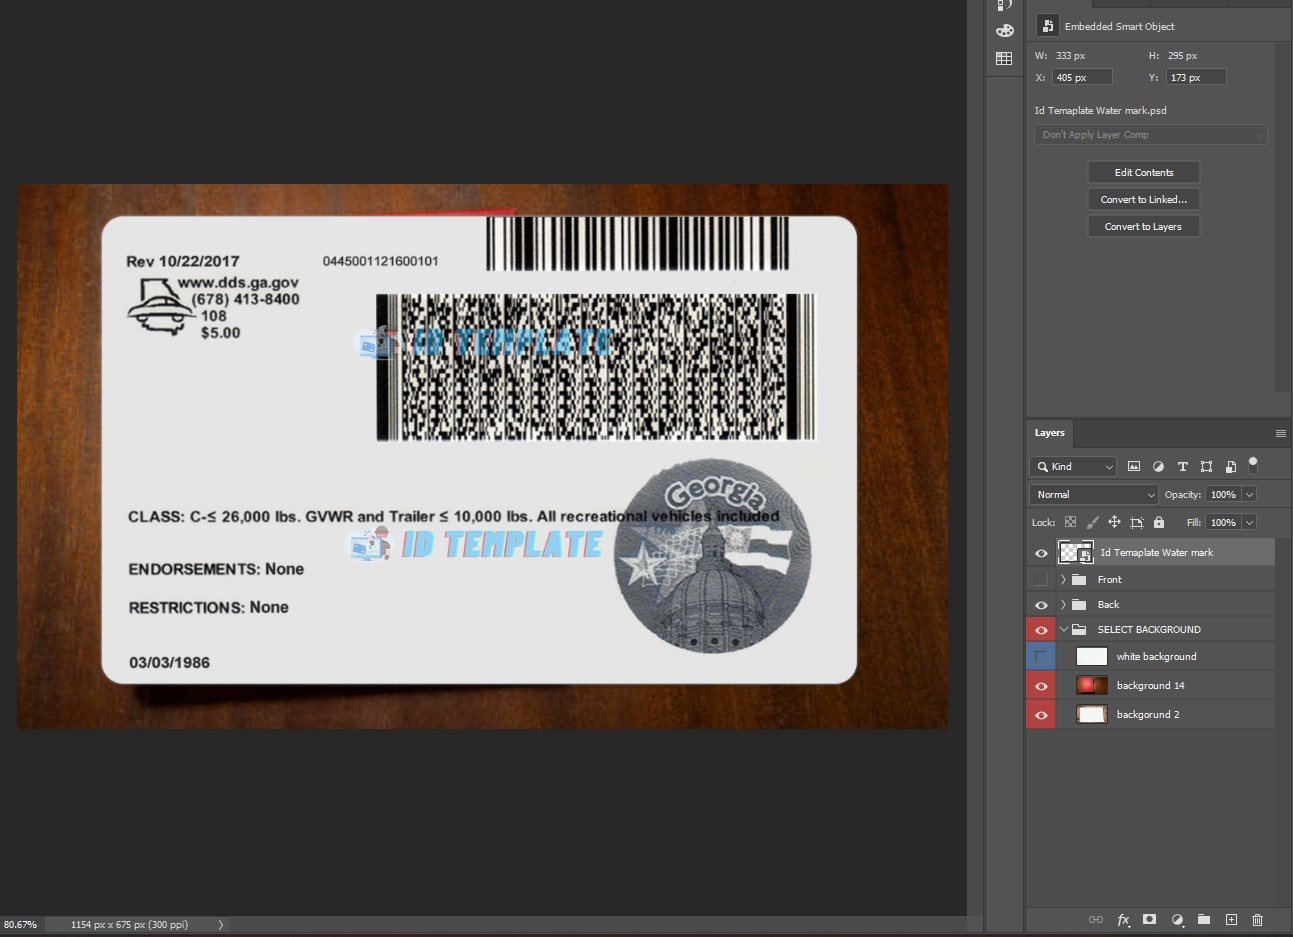Viewport: 1293px width, 937px height.
Task: Expand the Front layer group
Action: [1063, 580]
